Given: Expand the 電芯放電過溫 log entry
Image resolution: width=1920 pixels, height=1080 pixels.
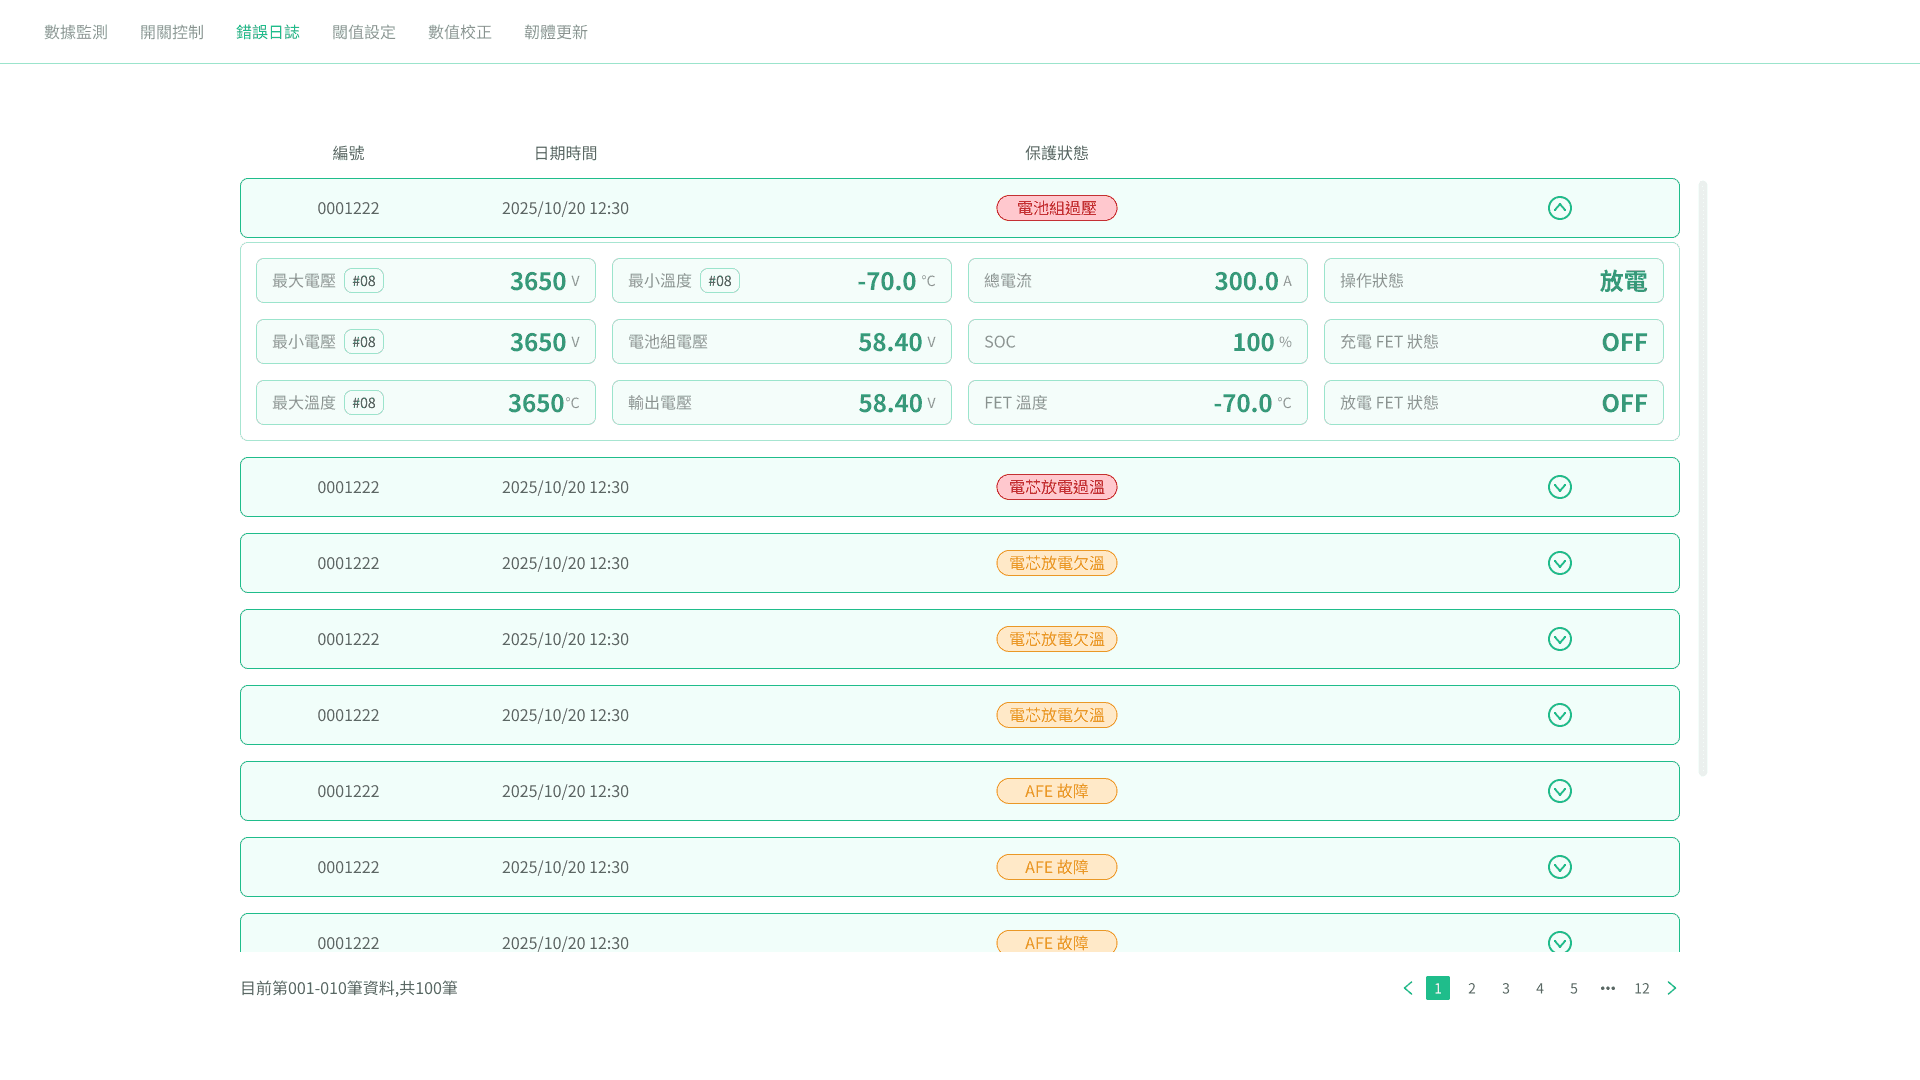Looking at the screenshot, I should click(1559, 487).
